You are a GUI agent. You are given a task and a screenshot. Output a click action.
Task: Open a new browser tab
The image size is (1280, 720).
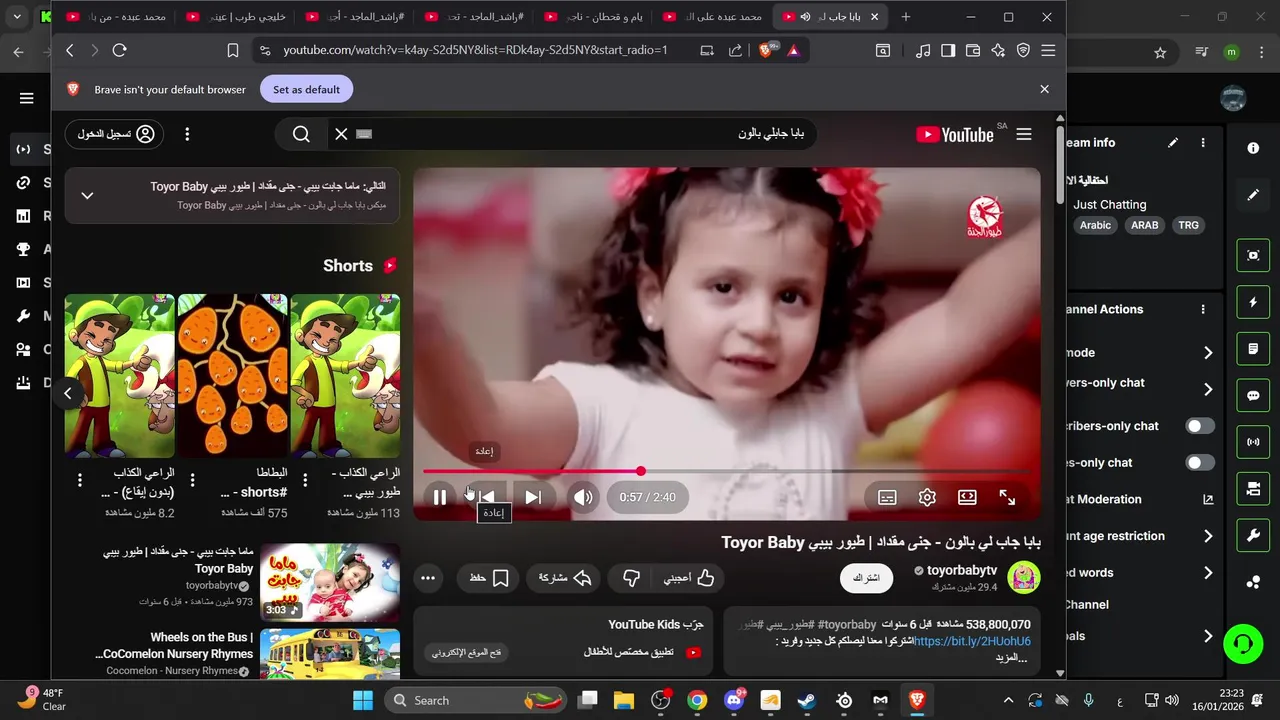[906, 17]
